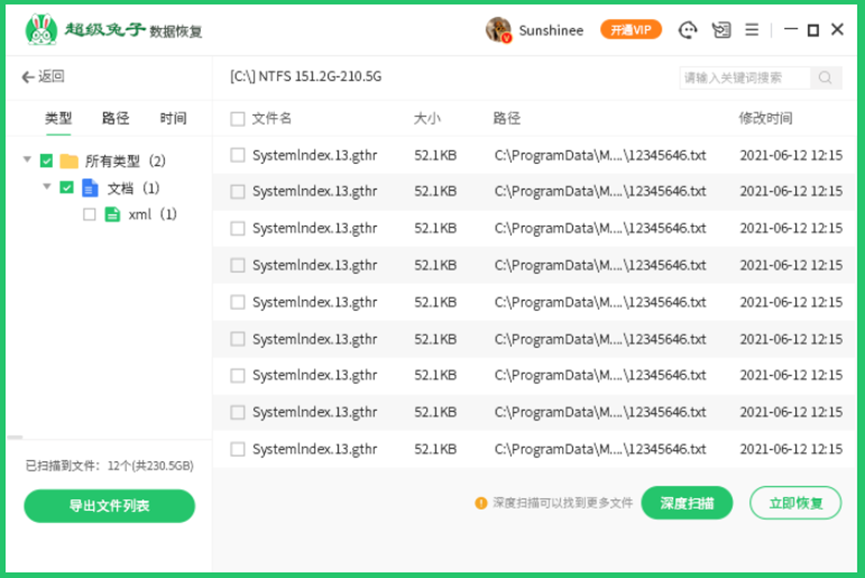Open the feedback mail icon
Screen dimensions: 865x578
(720, 30)
